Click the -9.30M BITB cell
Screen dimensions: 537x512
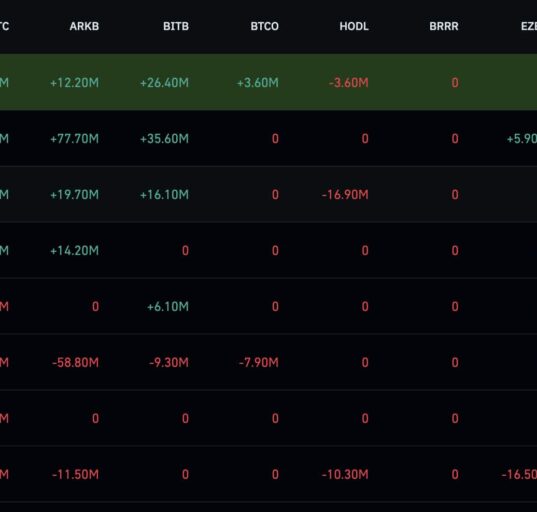coord(169,362)
